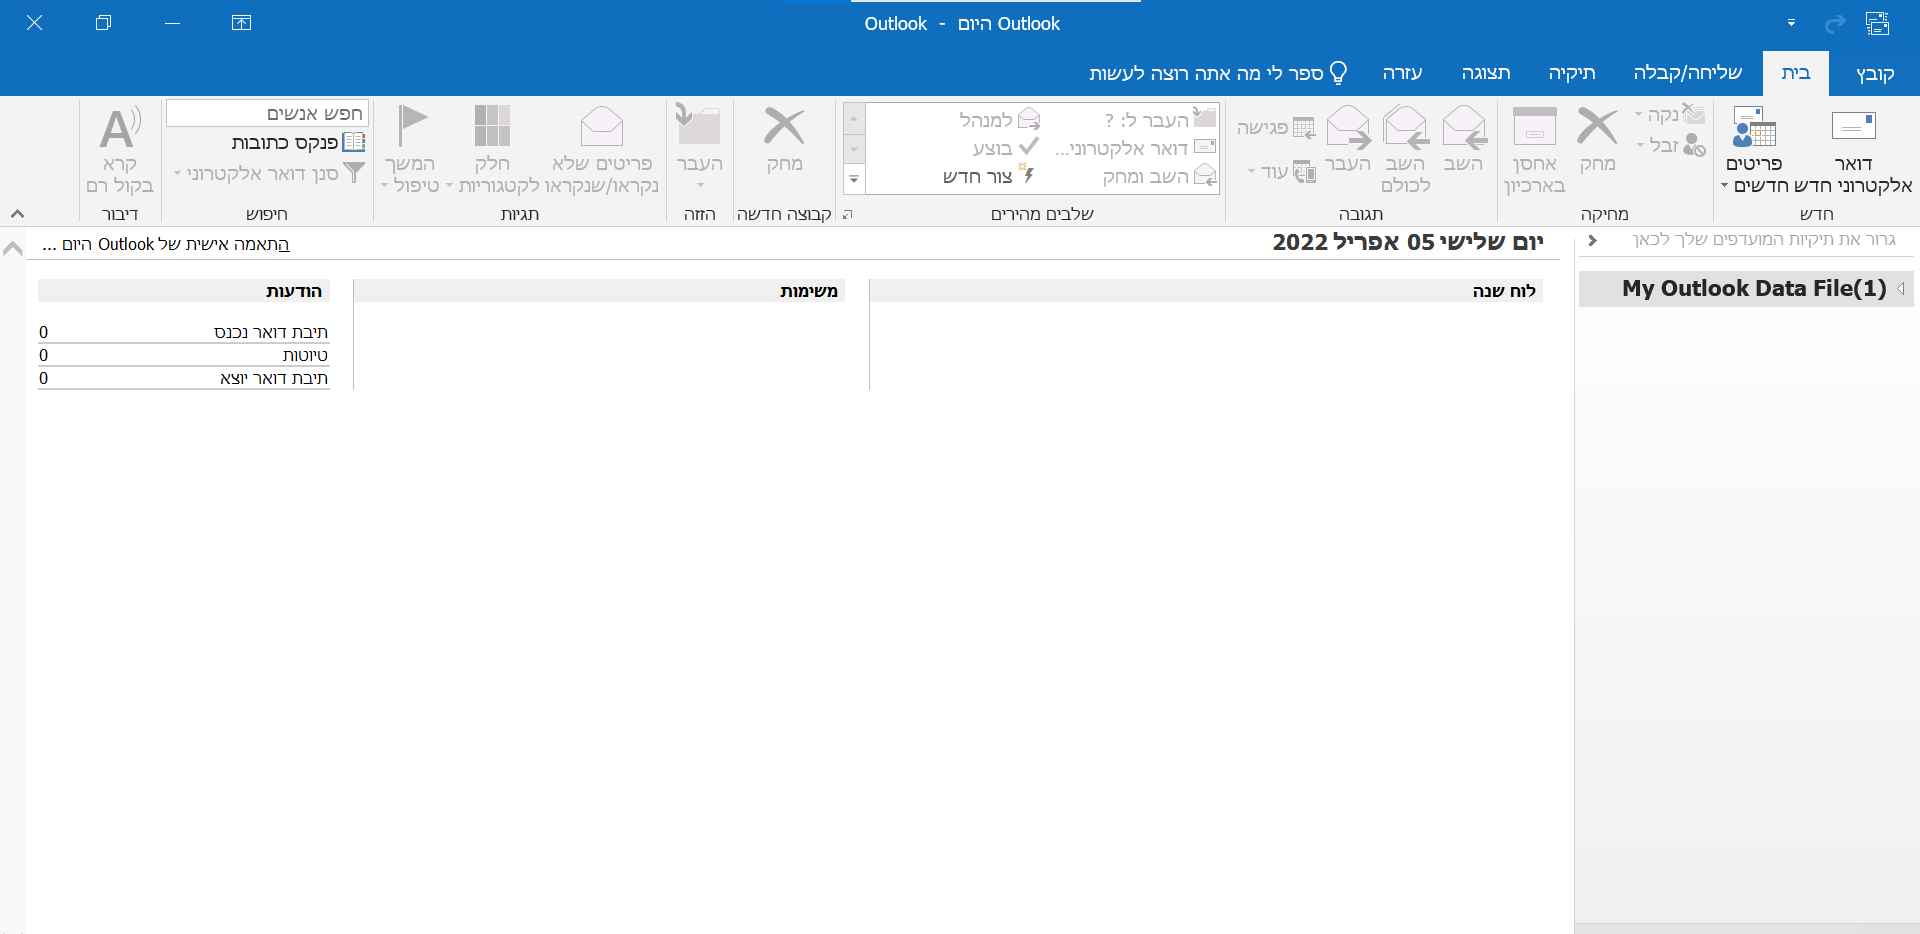Open the עזרה help tab
This screenshot has width=1920, height=934.
1402,73
